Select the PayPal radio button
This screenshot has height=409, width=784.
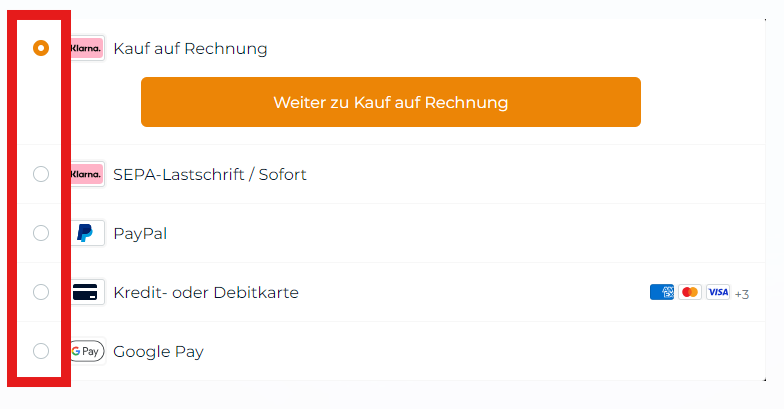(x=41, y=233)
